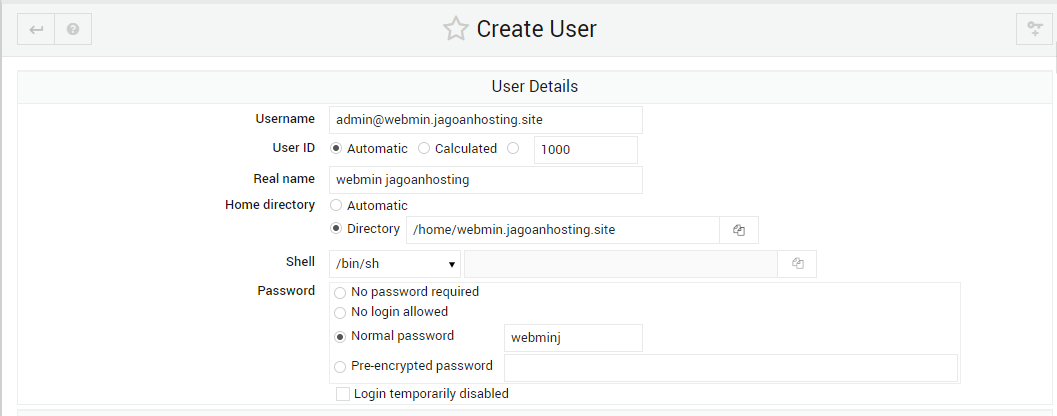Click the favorite star beside Create User
The height and width of the screenshot is (416, 1057).
[455, 29]
